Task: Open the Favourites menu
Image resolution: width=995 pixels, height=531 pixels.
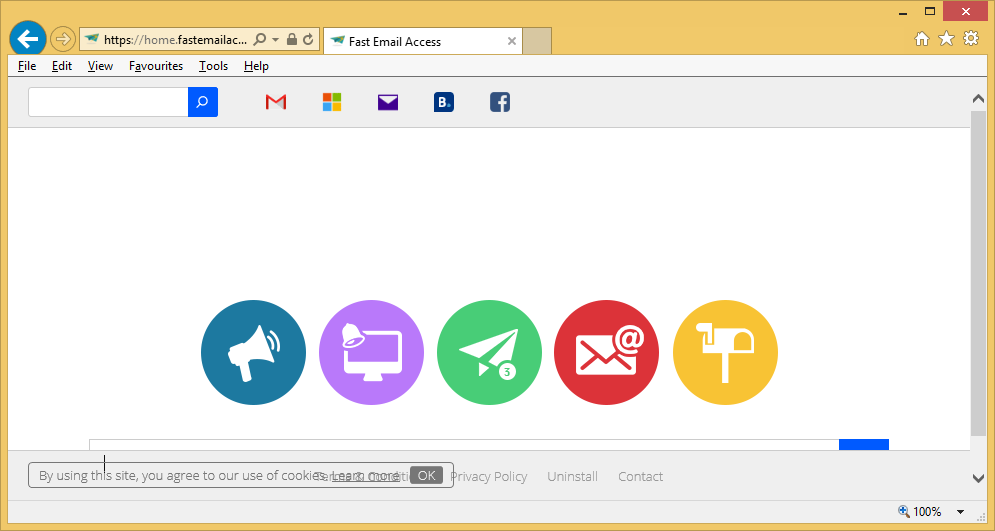Action: point(156,66)
